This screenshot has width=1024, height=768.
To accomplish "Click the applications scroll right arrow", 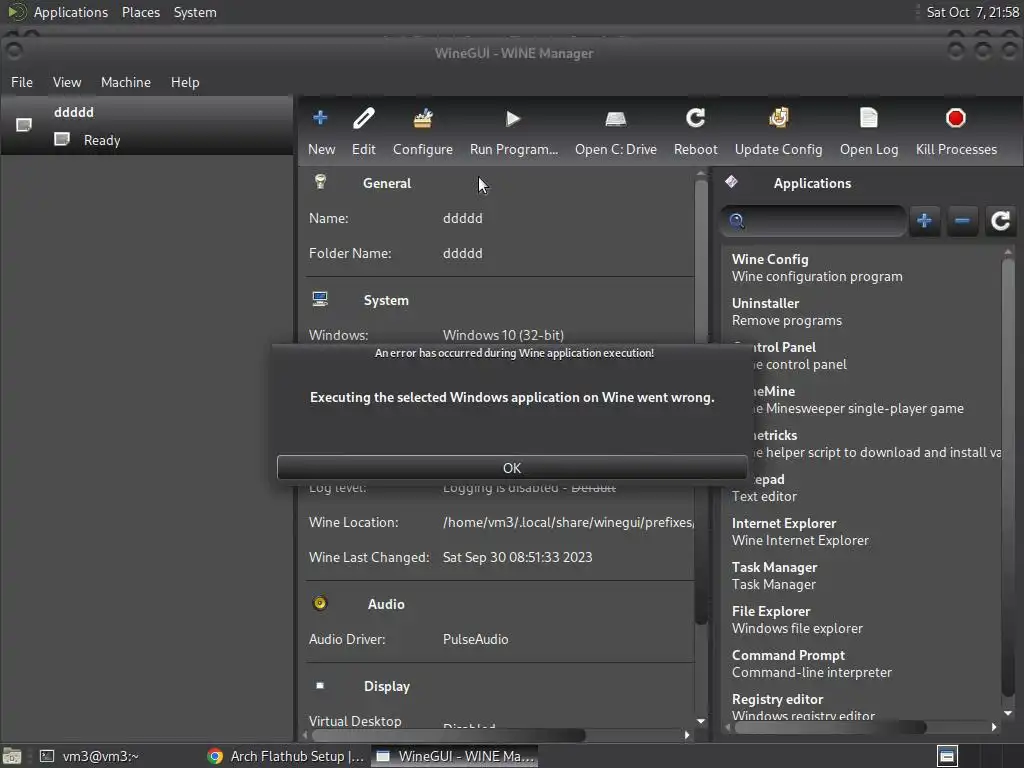I will coord(994,727).
